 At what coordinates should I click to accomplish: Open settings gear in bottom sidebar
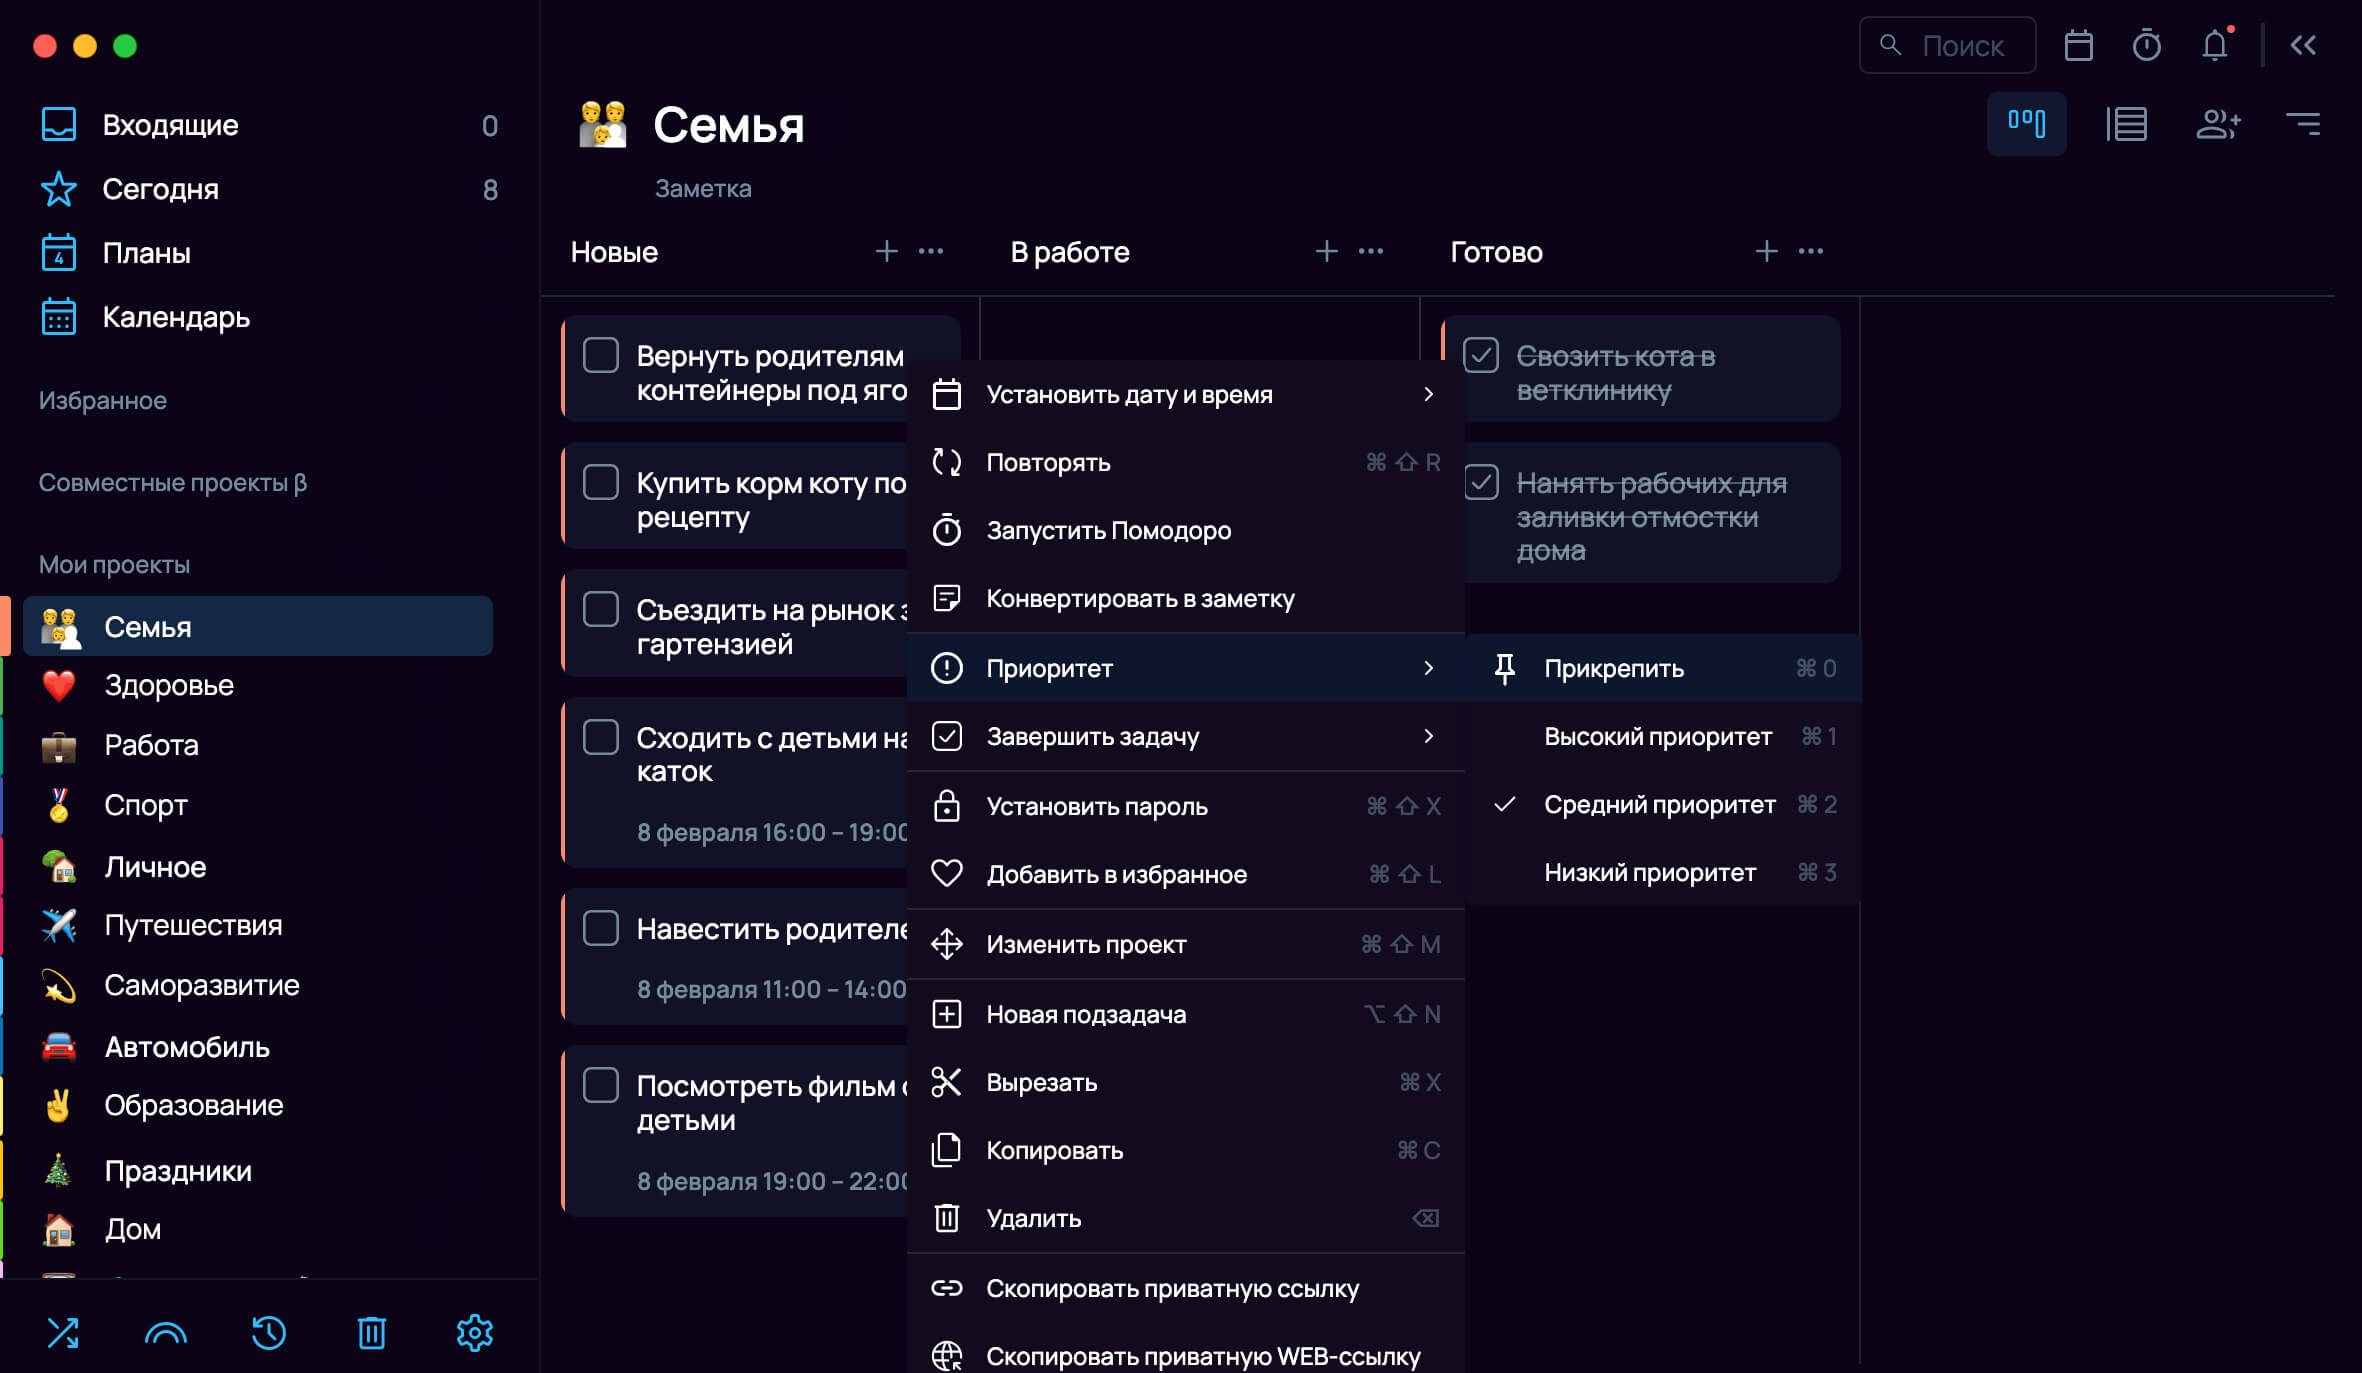tap(474, 1332)
